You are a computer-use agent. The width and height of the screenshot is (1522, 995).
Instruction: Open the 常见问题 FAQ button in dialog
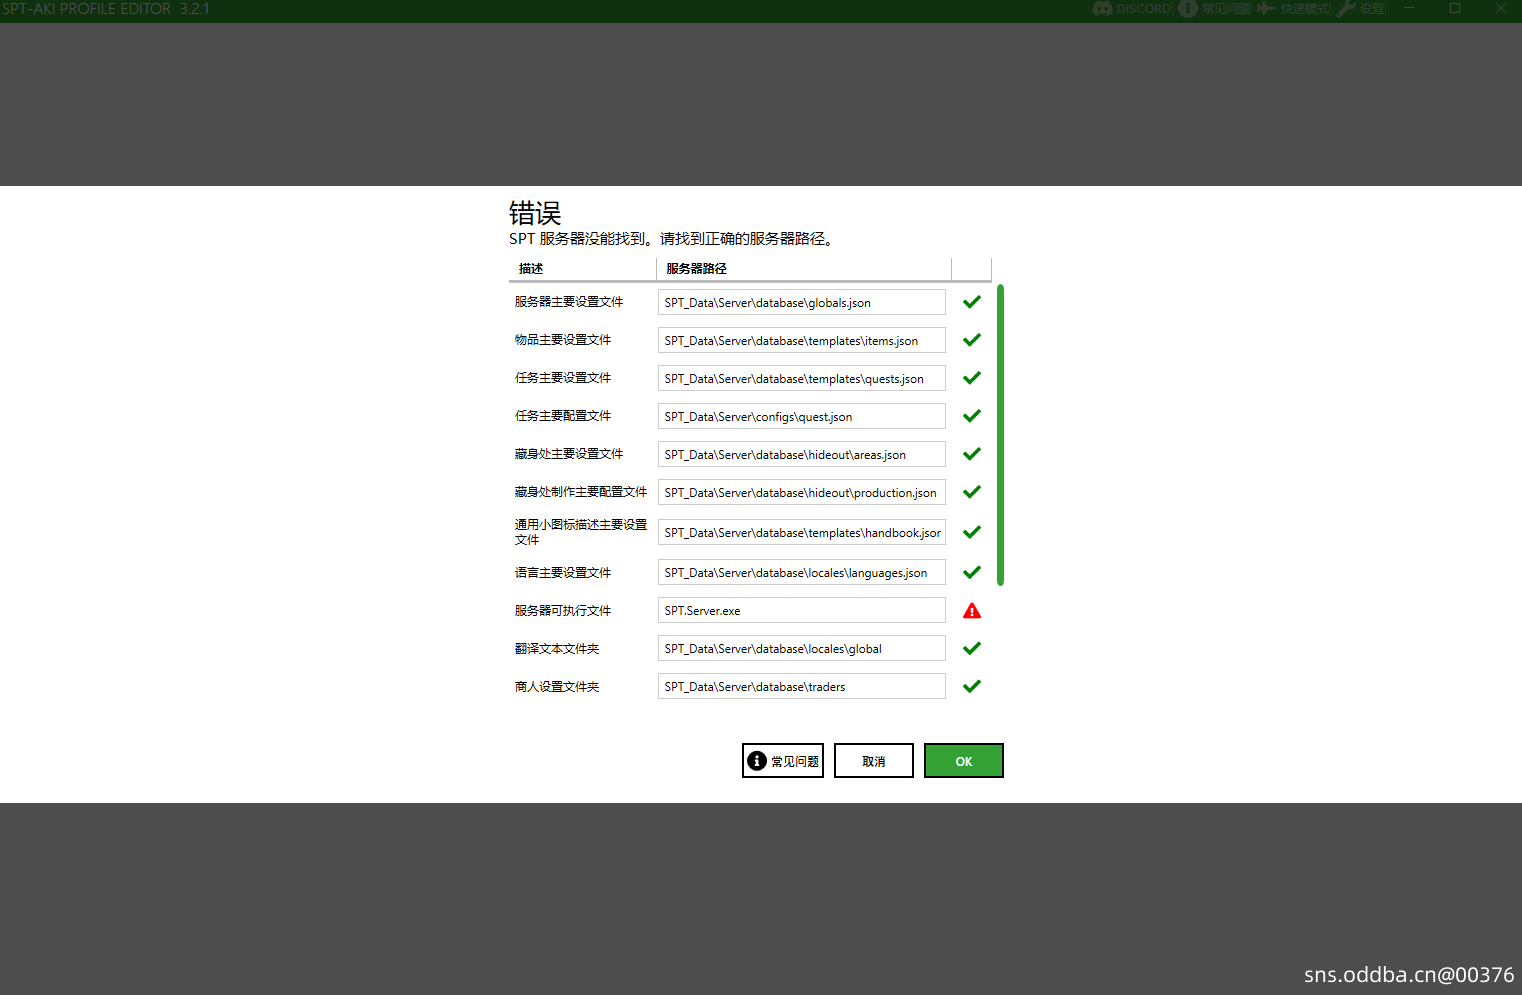[783, 760]
